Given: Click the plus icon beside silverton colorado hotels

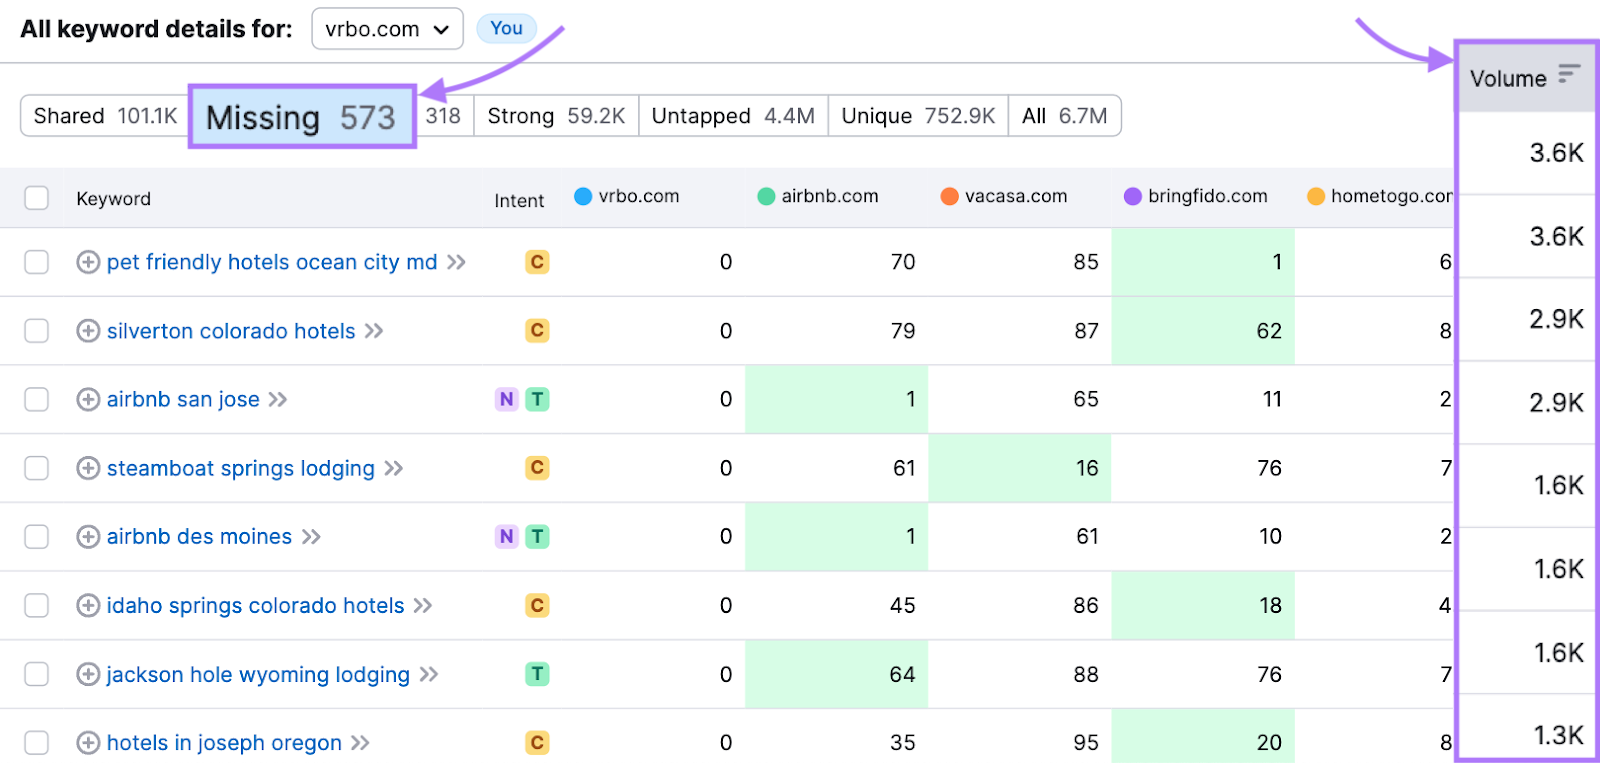Looking at the screenshot, I should pos(88,331).
